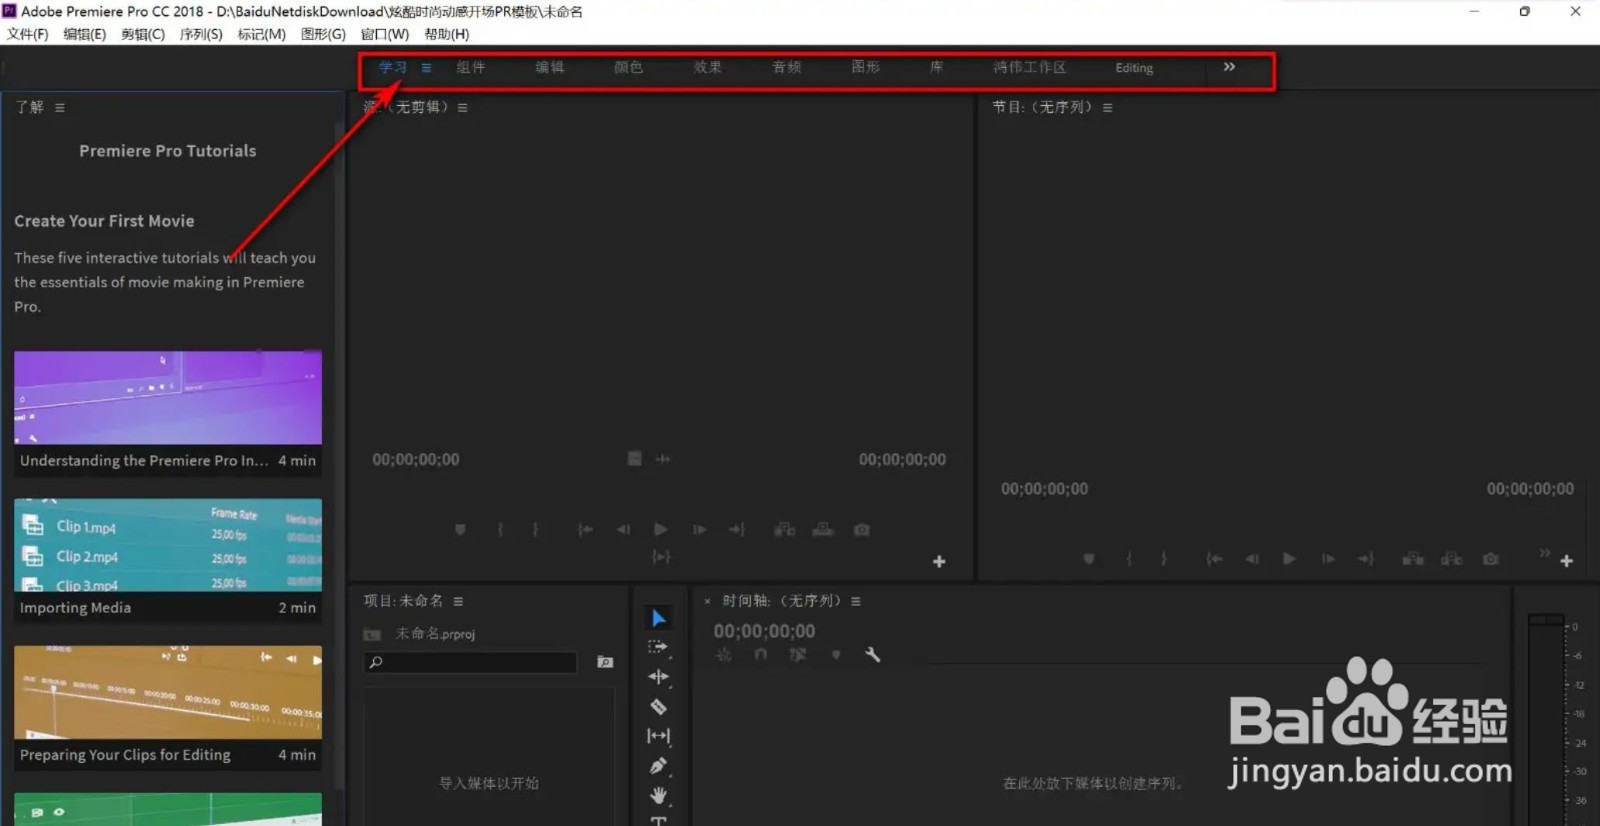Select the Track Select Forward tool
1600x826 pixels.
pos(658,647)
